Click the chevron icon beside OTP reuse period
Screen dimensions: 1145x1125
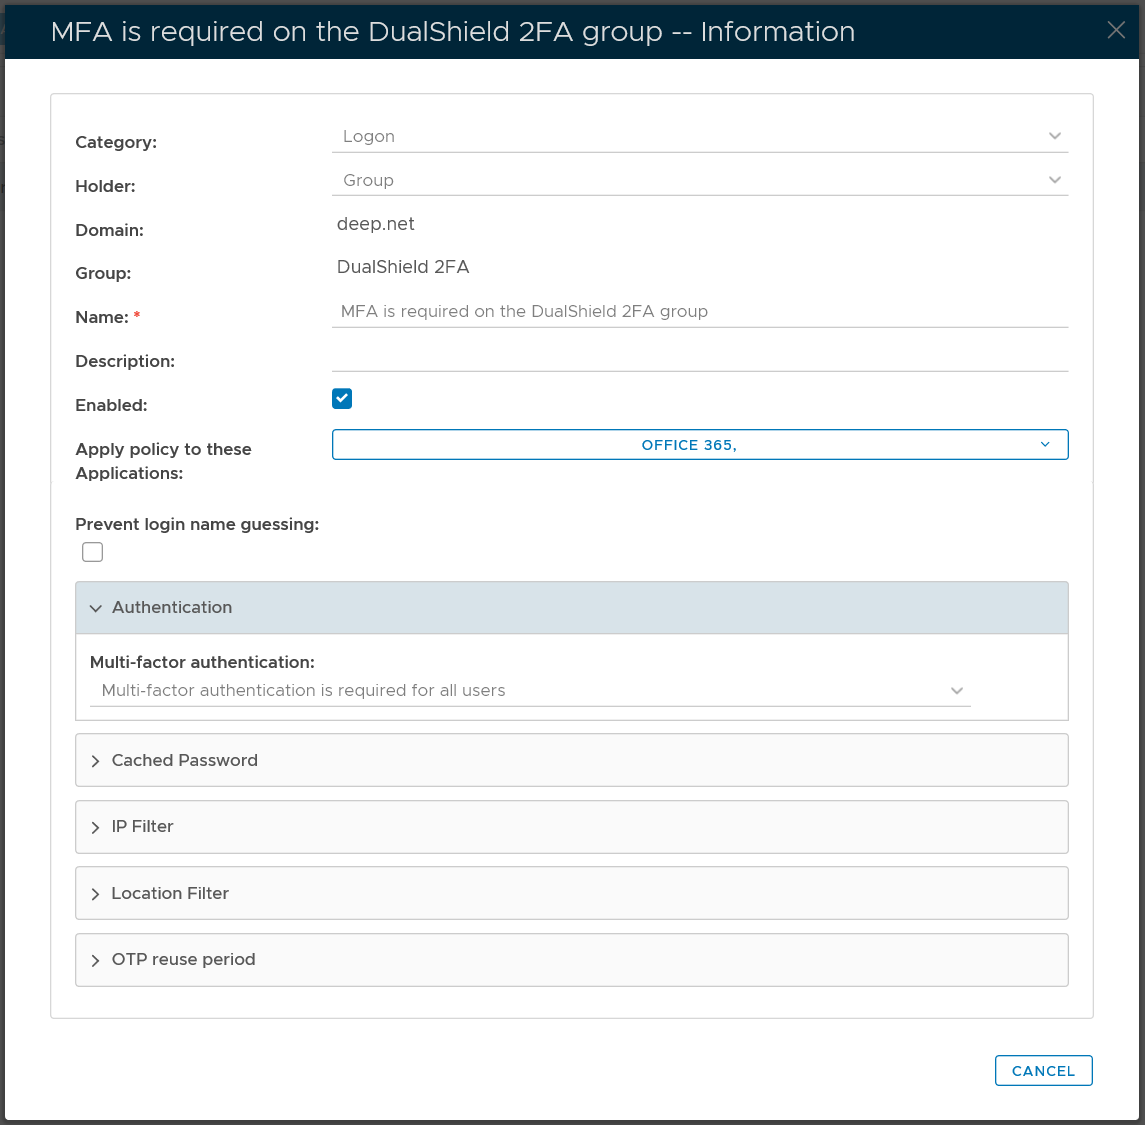(96, 961)
